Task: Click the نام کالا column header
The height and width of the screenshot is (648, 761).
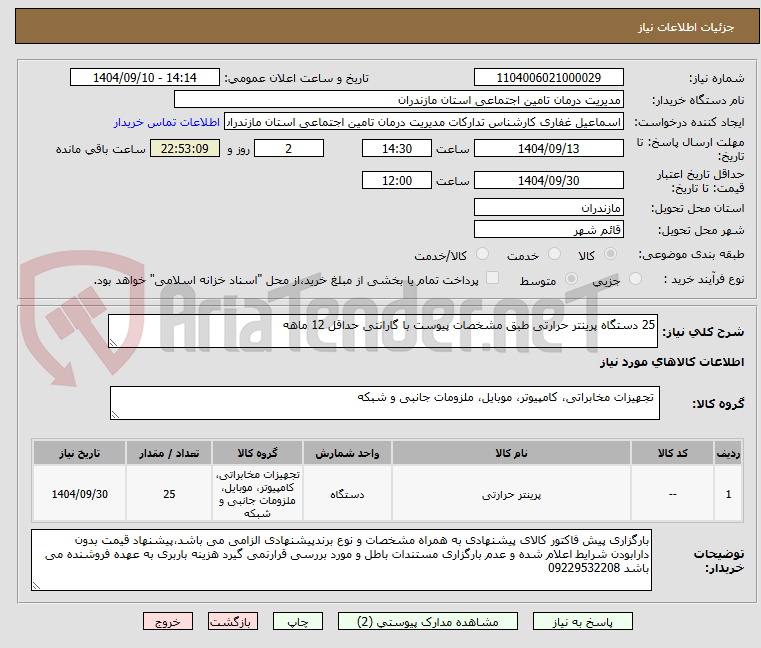Action: (511, 453)
